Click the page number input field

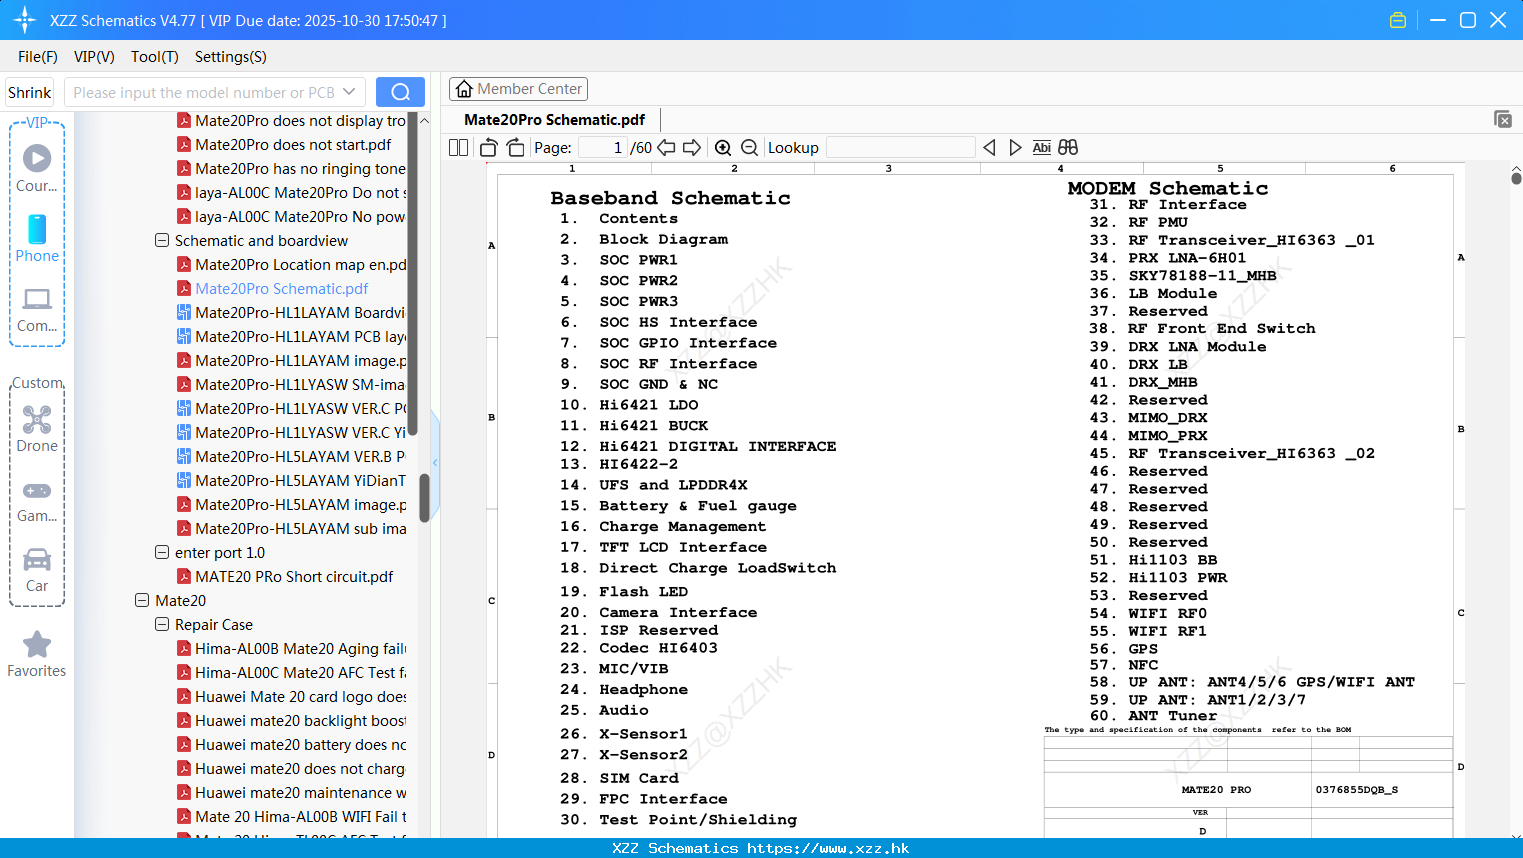[x=602, y=147]
